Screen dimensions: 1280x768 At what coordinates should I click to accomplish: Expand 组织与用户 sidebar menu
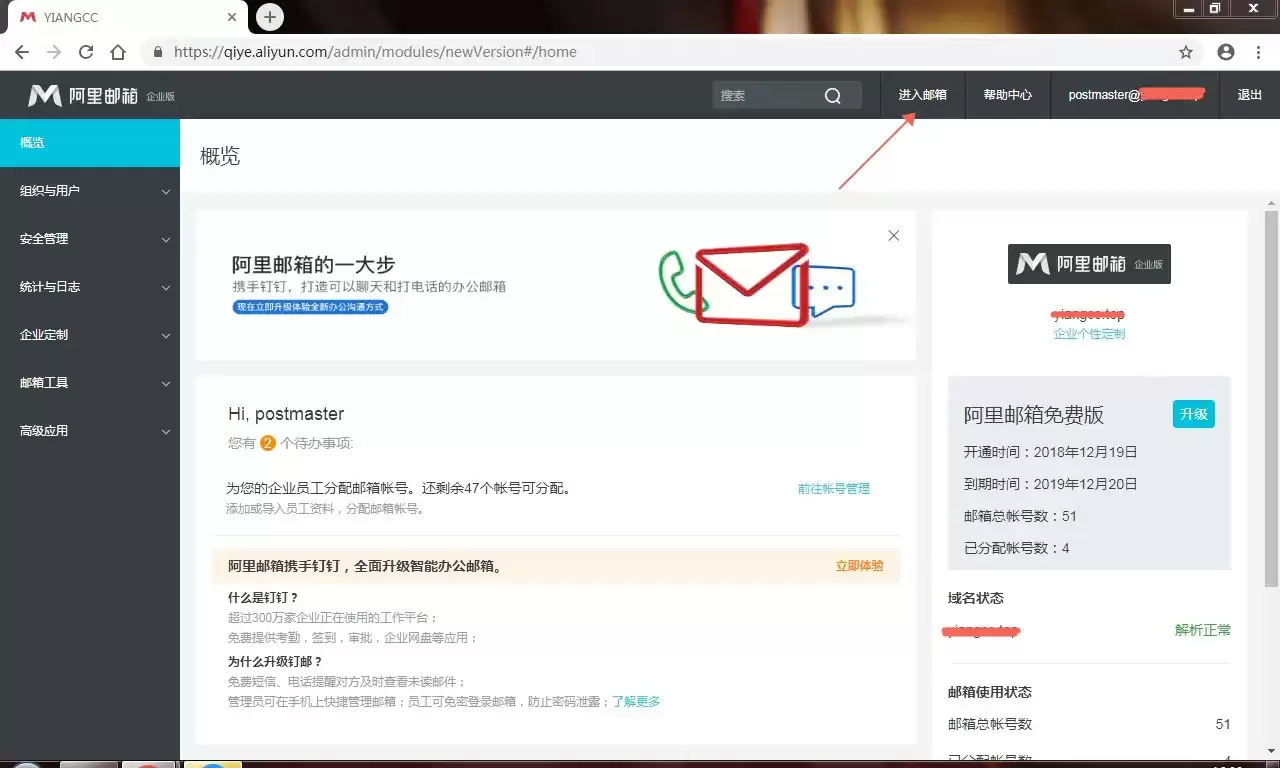(90, 190)
